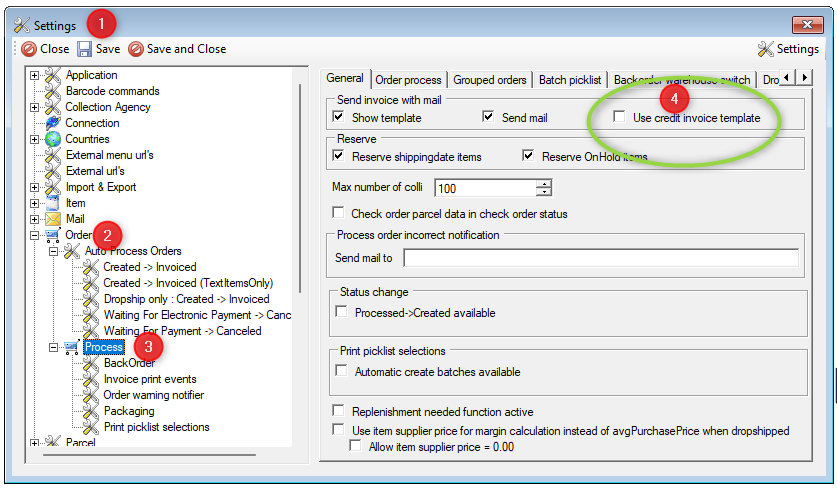837x490 pixels.
Task: Click the tree panel vertical scrollbar
Action: pyautogui.click(x=300, y=187)
